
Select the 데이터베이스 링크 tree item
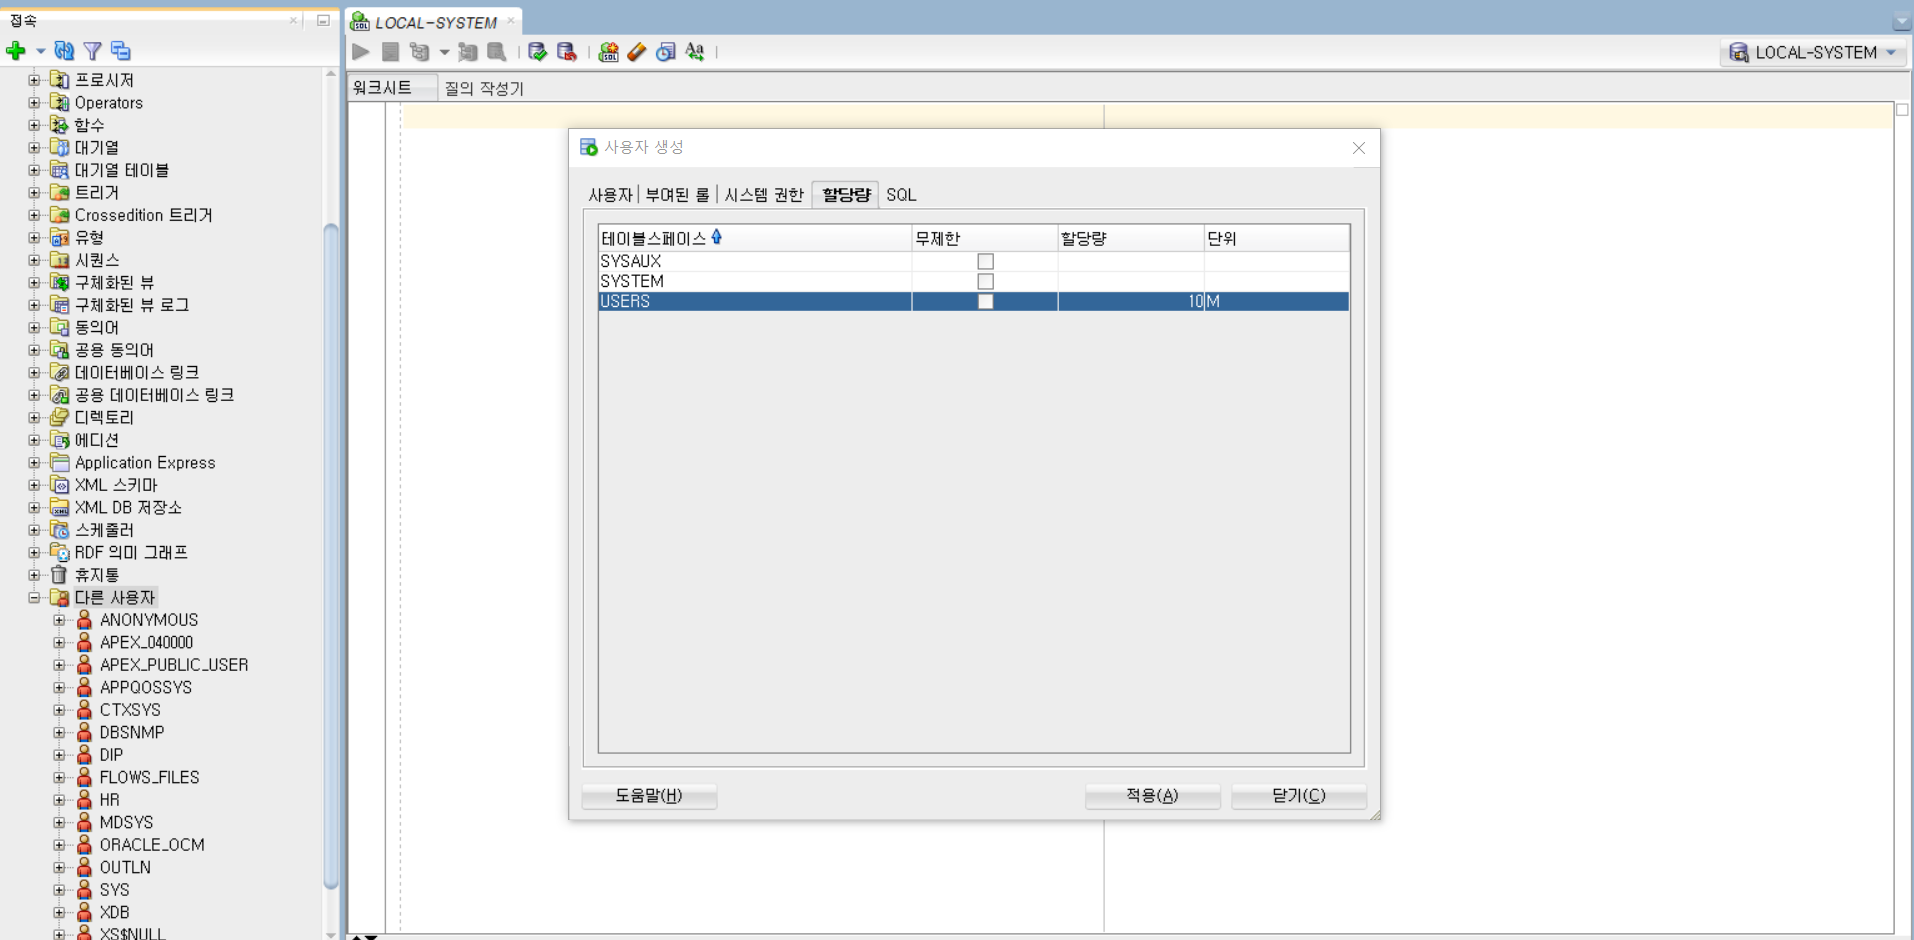click(x=137, y=372)
